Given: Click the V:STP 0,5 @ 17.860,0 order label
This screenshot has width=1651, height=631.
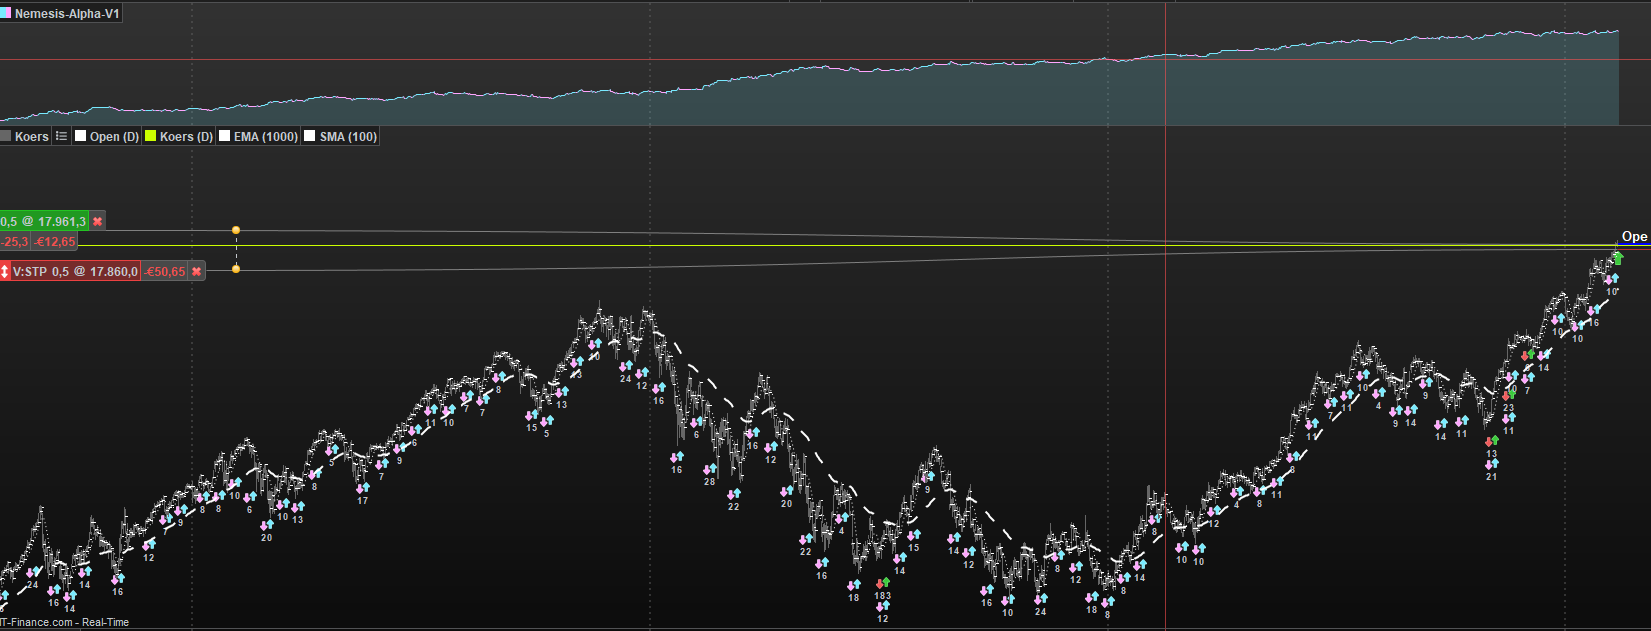Looking at the screenshot, I should point(75,271).
